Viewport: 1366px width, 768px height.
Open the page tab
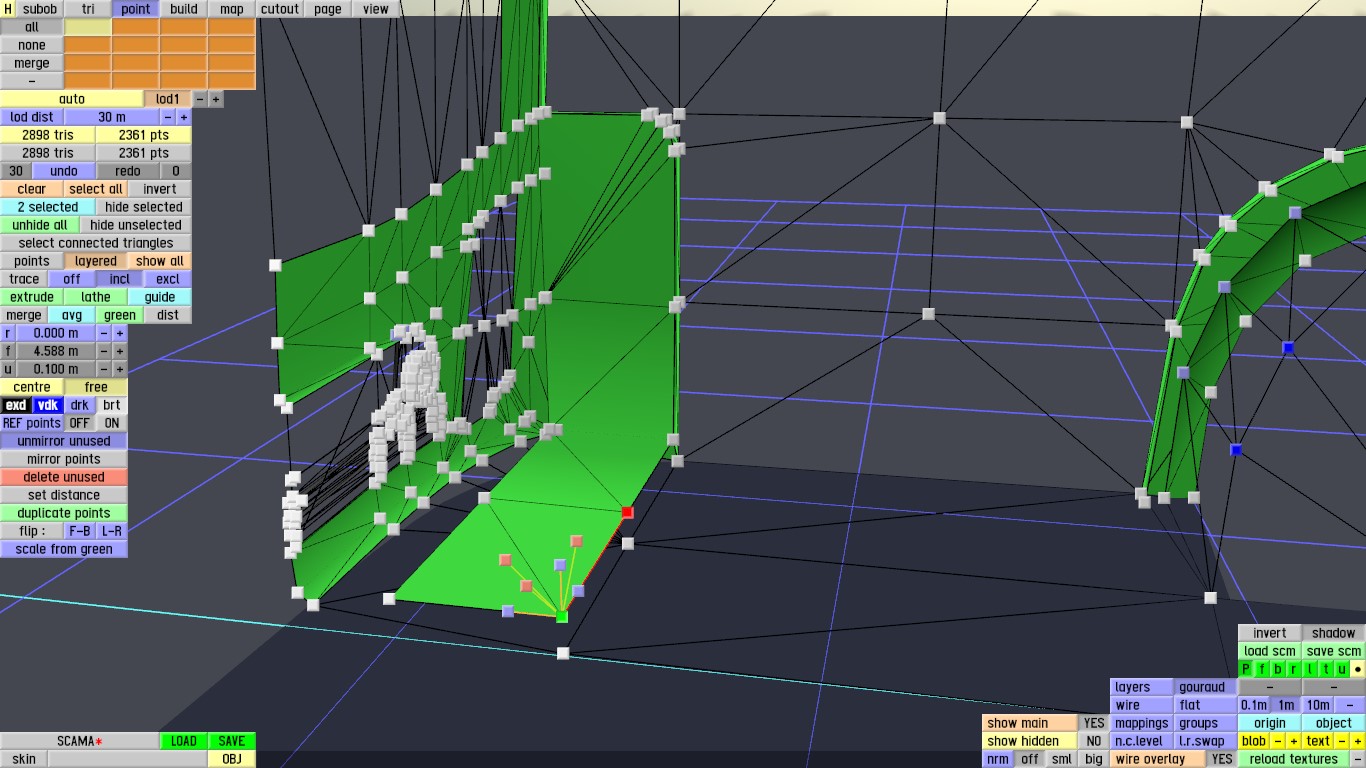[x=328, y=9]
